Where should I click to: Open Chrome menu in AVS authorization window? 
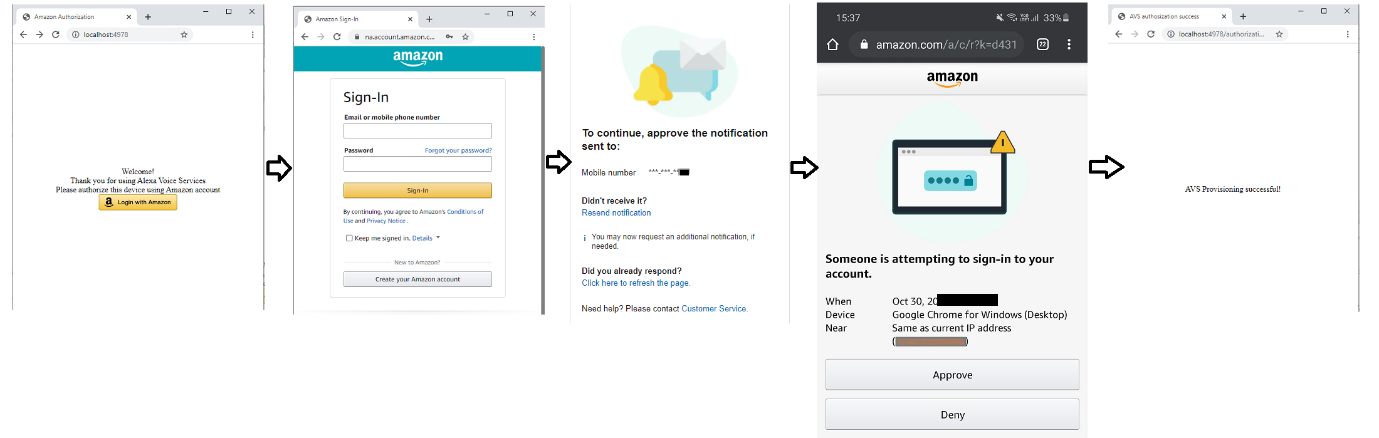[x=1346, y=34]
